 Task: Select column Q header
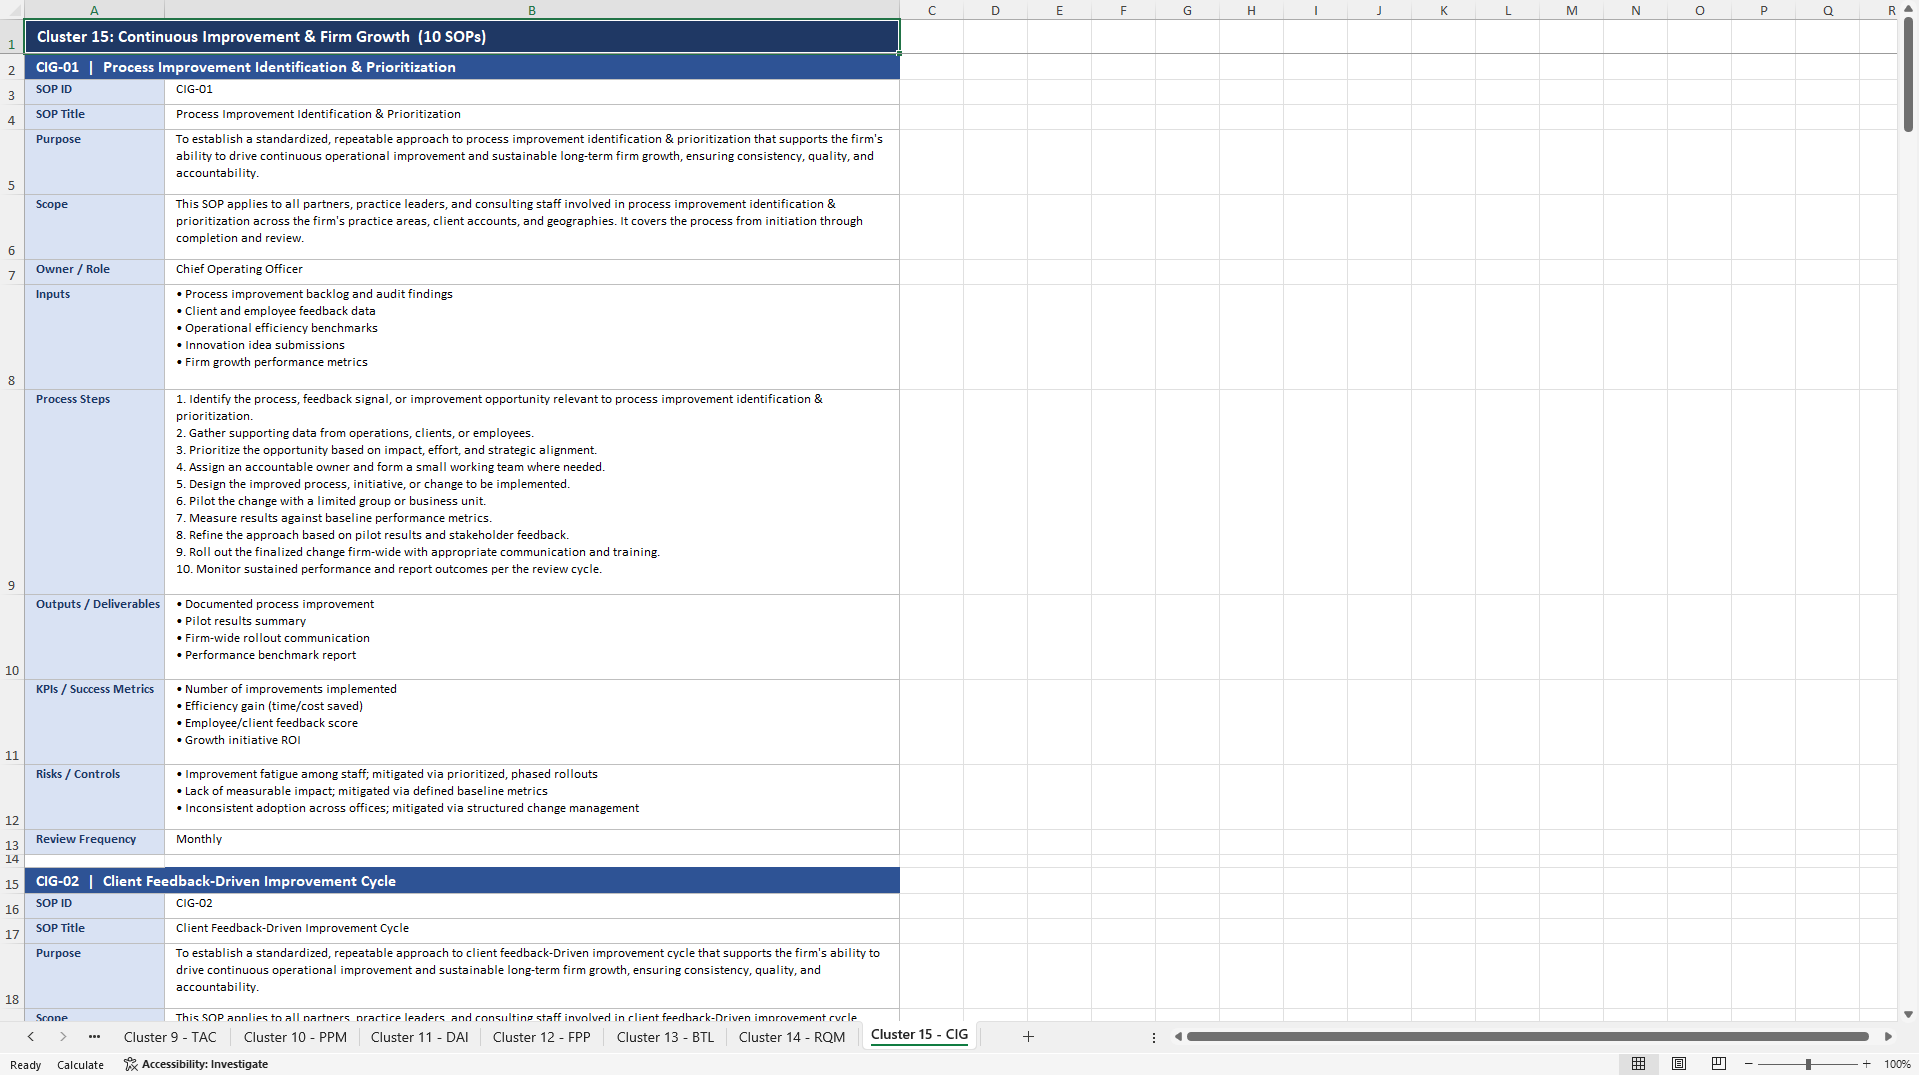pos(1827,10)
